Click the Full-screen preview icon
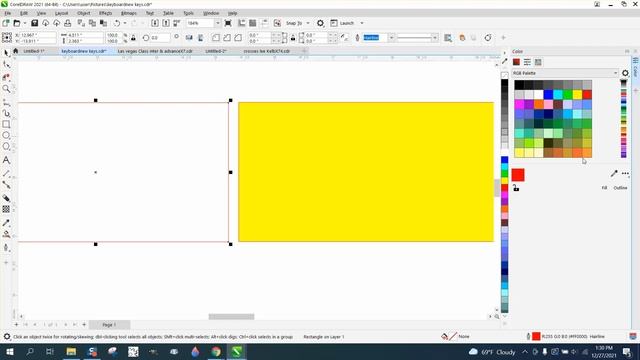640x360 pixels. pos(228,23)
